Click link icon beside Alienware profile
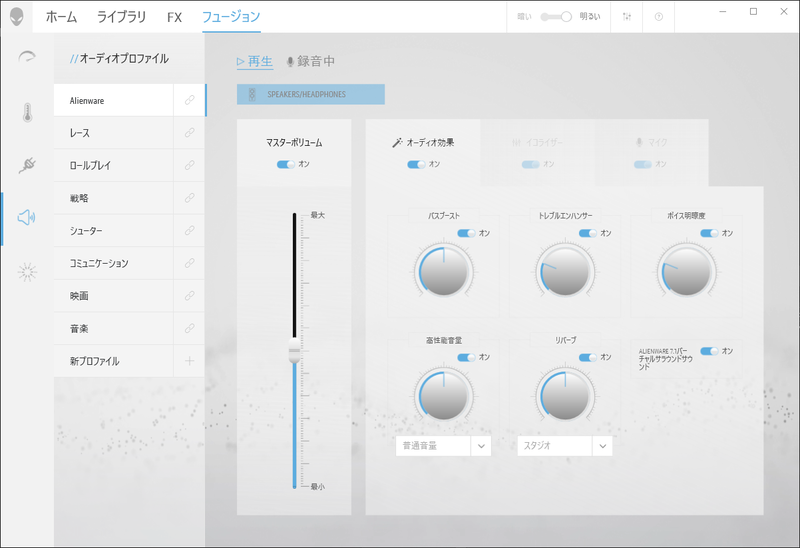 [x=189, y=100]
